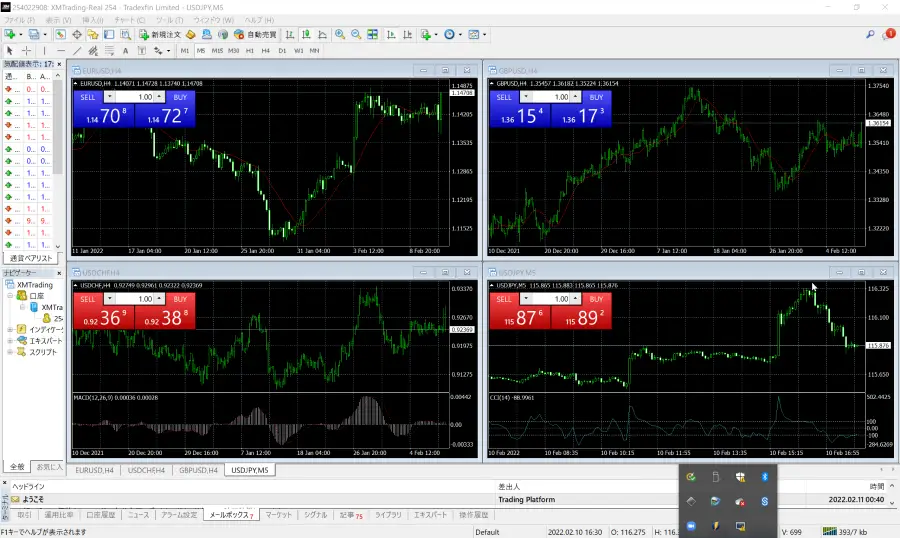
Task: Click the chart zoom out magnifier icon
Action: click(355, 34)
